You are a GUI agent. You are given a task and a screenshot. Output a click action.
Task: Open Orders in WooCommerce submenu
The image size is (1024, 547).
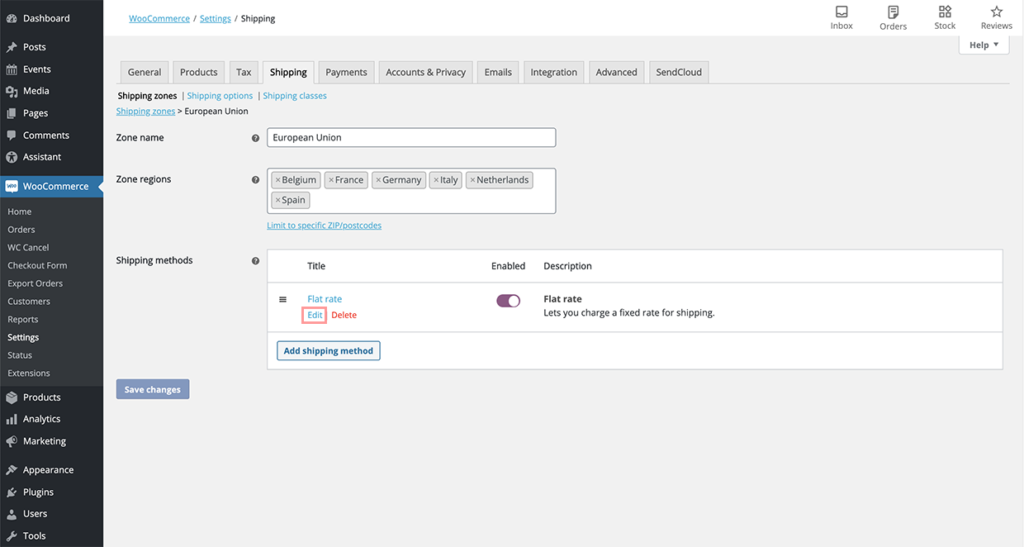click(x=21, y=230)
